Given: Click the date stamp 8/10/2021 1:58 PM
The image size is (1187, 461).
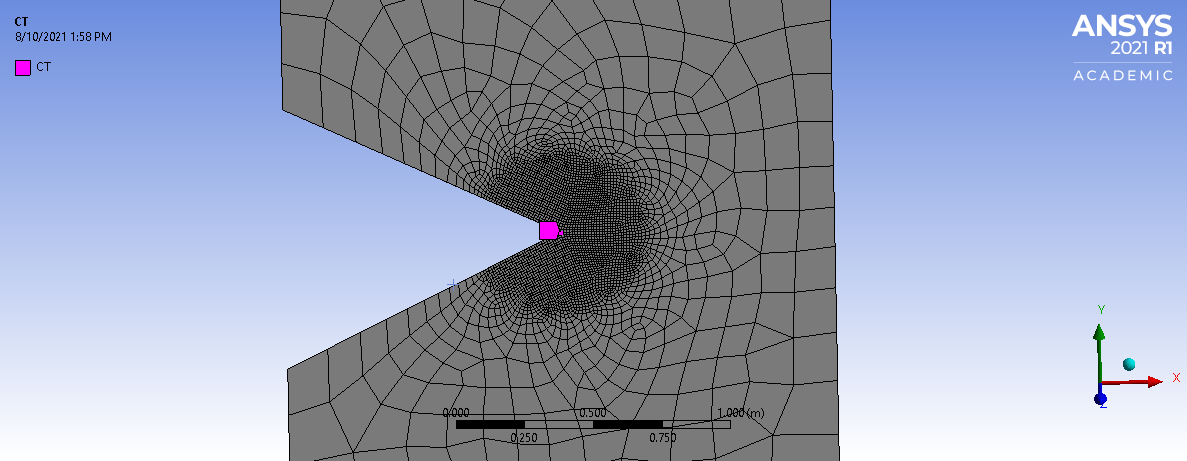Looking at the screenshot, I should coord(64,36).
